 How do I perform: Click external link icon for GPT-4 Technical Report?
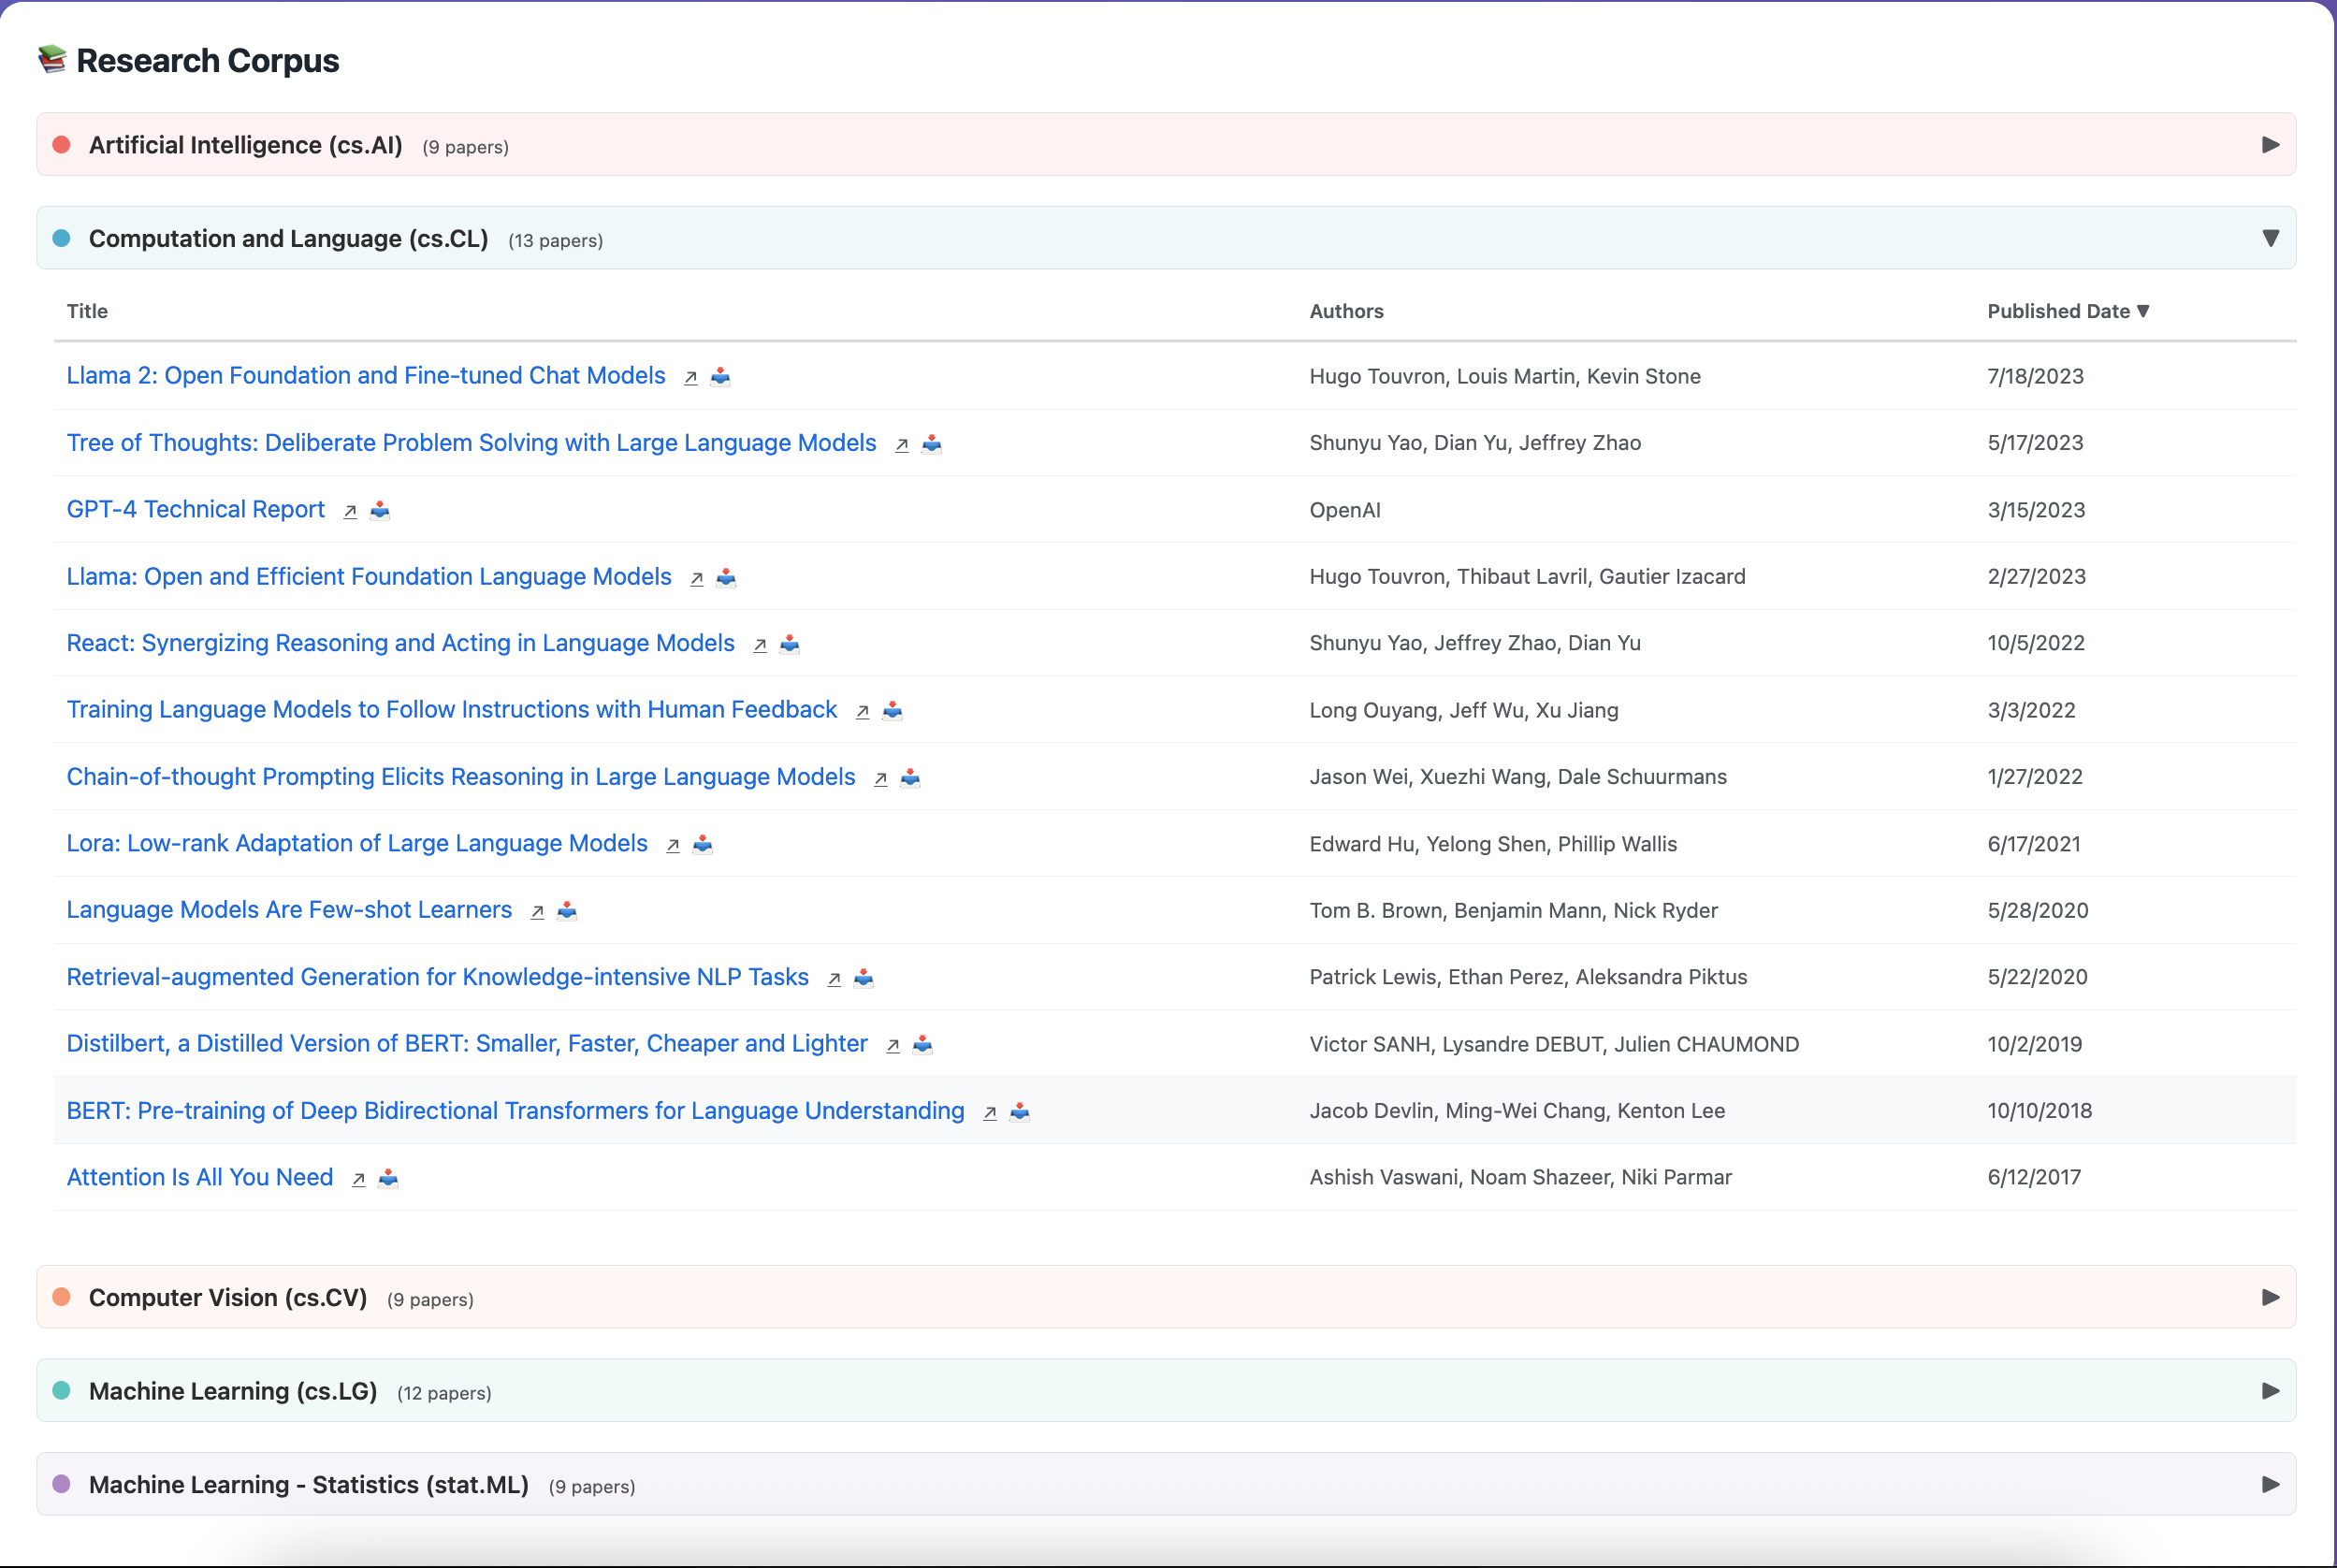(350, 511)
